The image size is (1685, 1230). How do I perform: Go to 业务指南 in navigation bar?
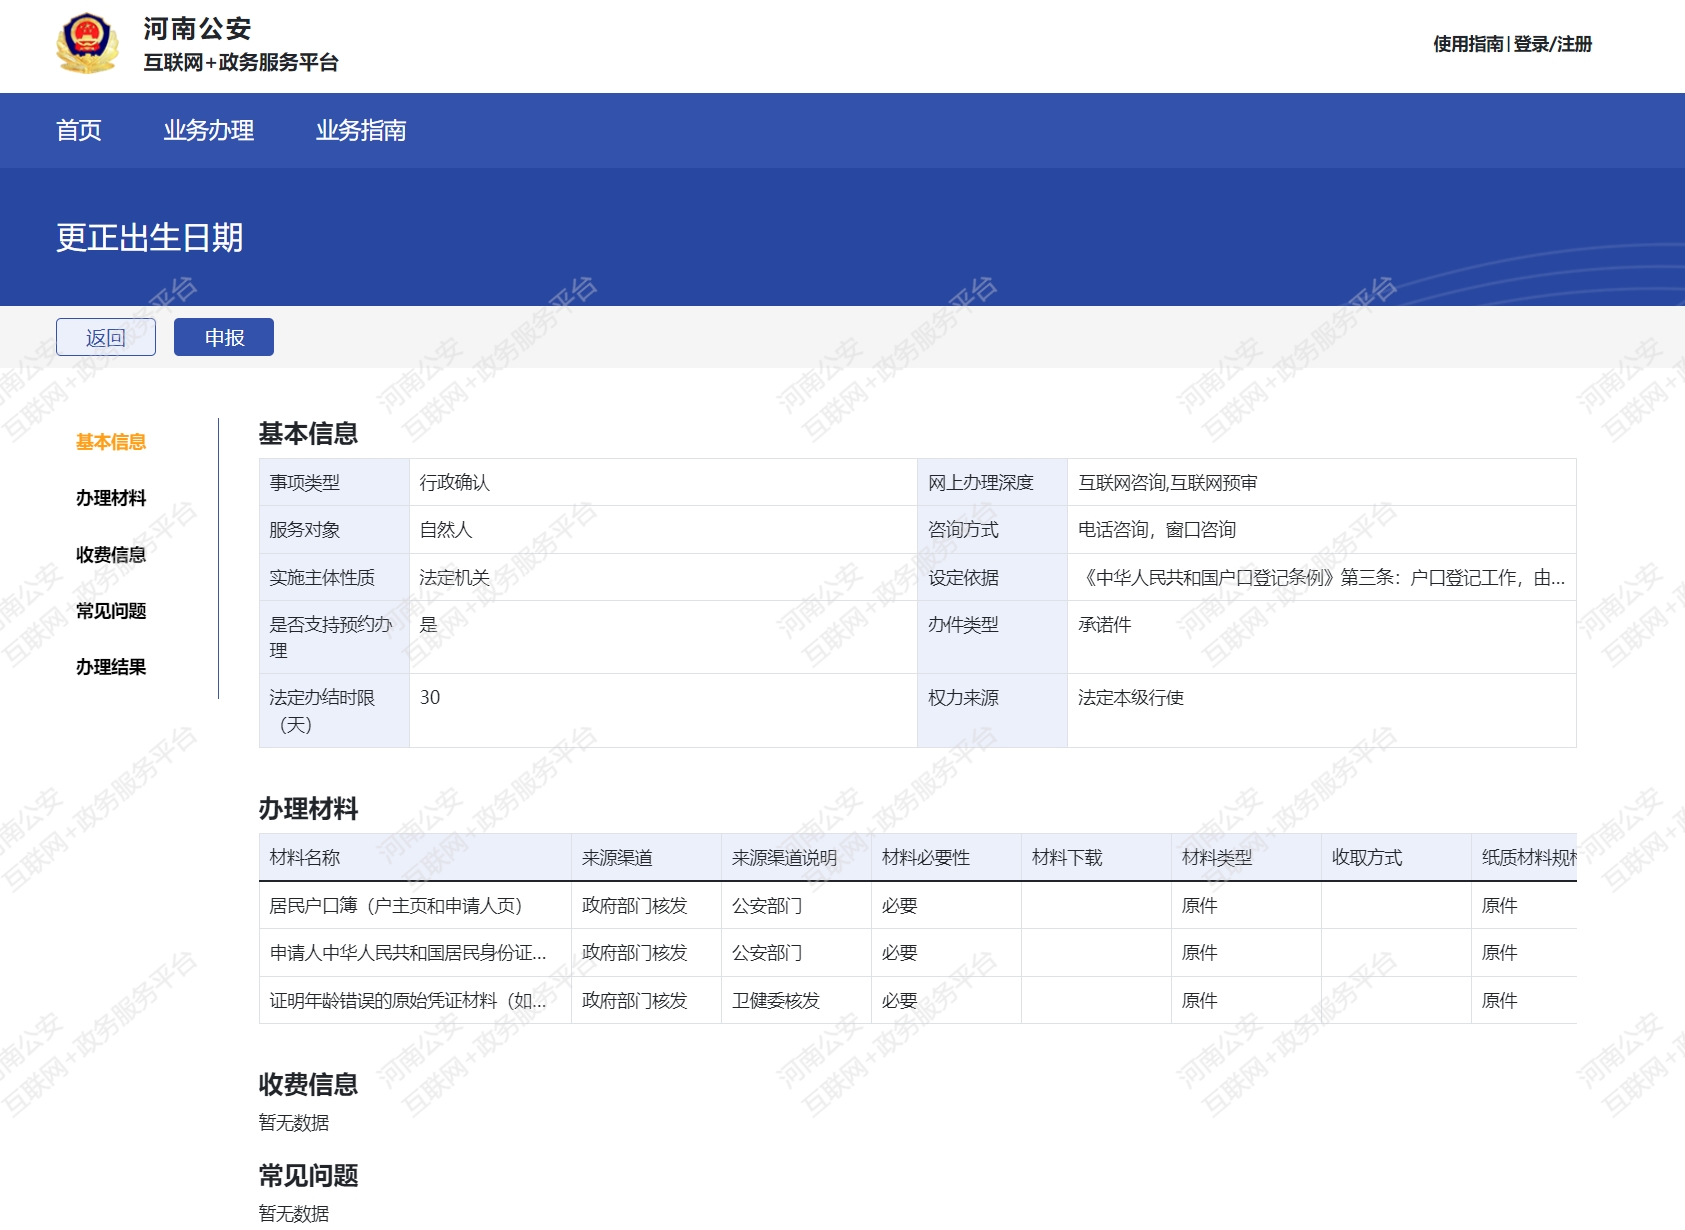click(x=360, y=131)
